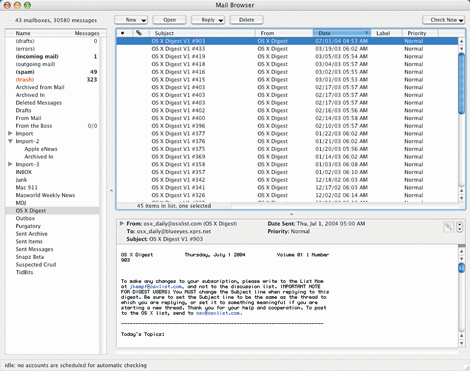
Task: Collapse the mailbox pane splitter arrow
Action: click(x=111, y=191)
